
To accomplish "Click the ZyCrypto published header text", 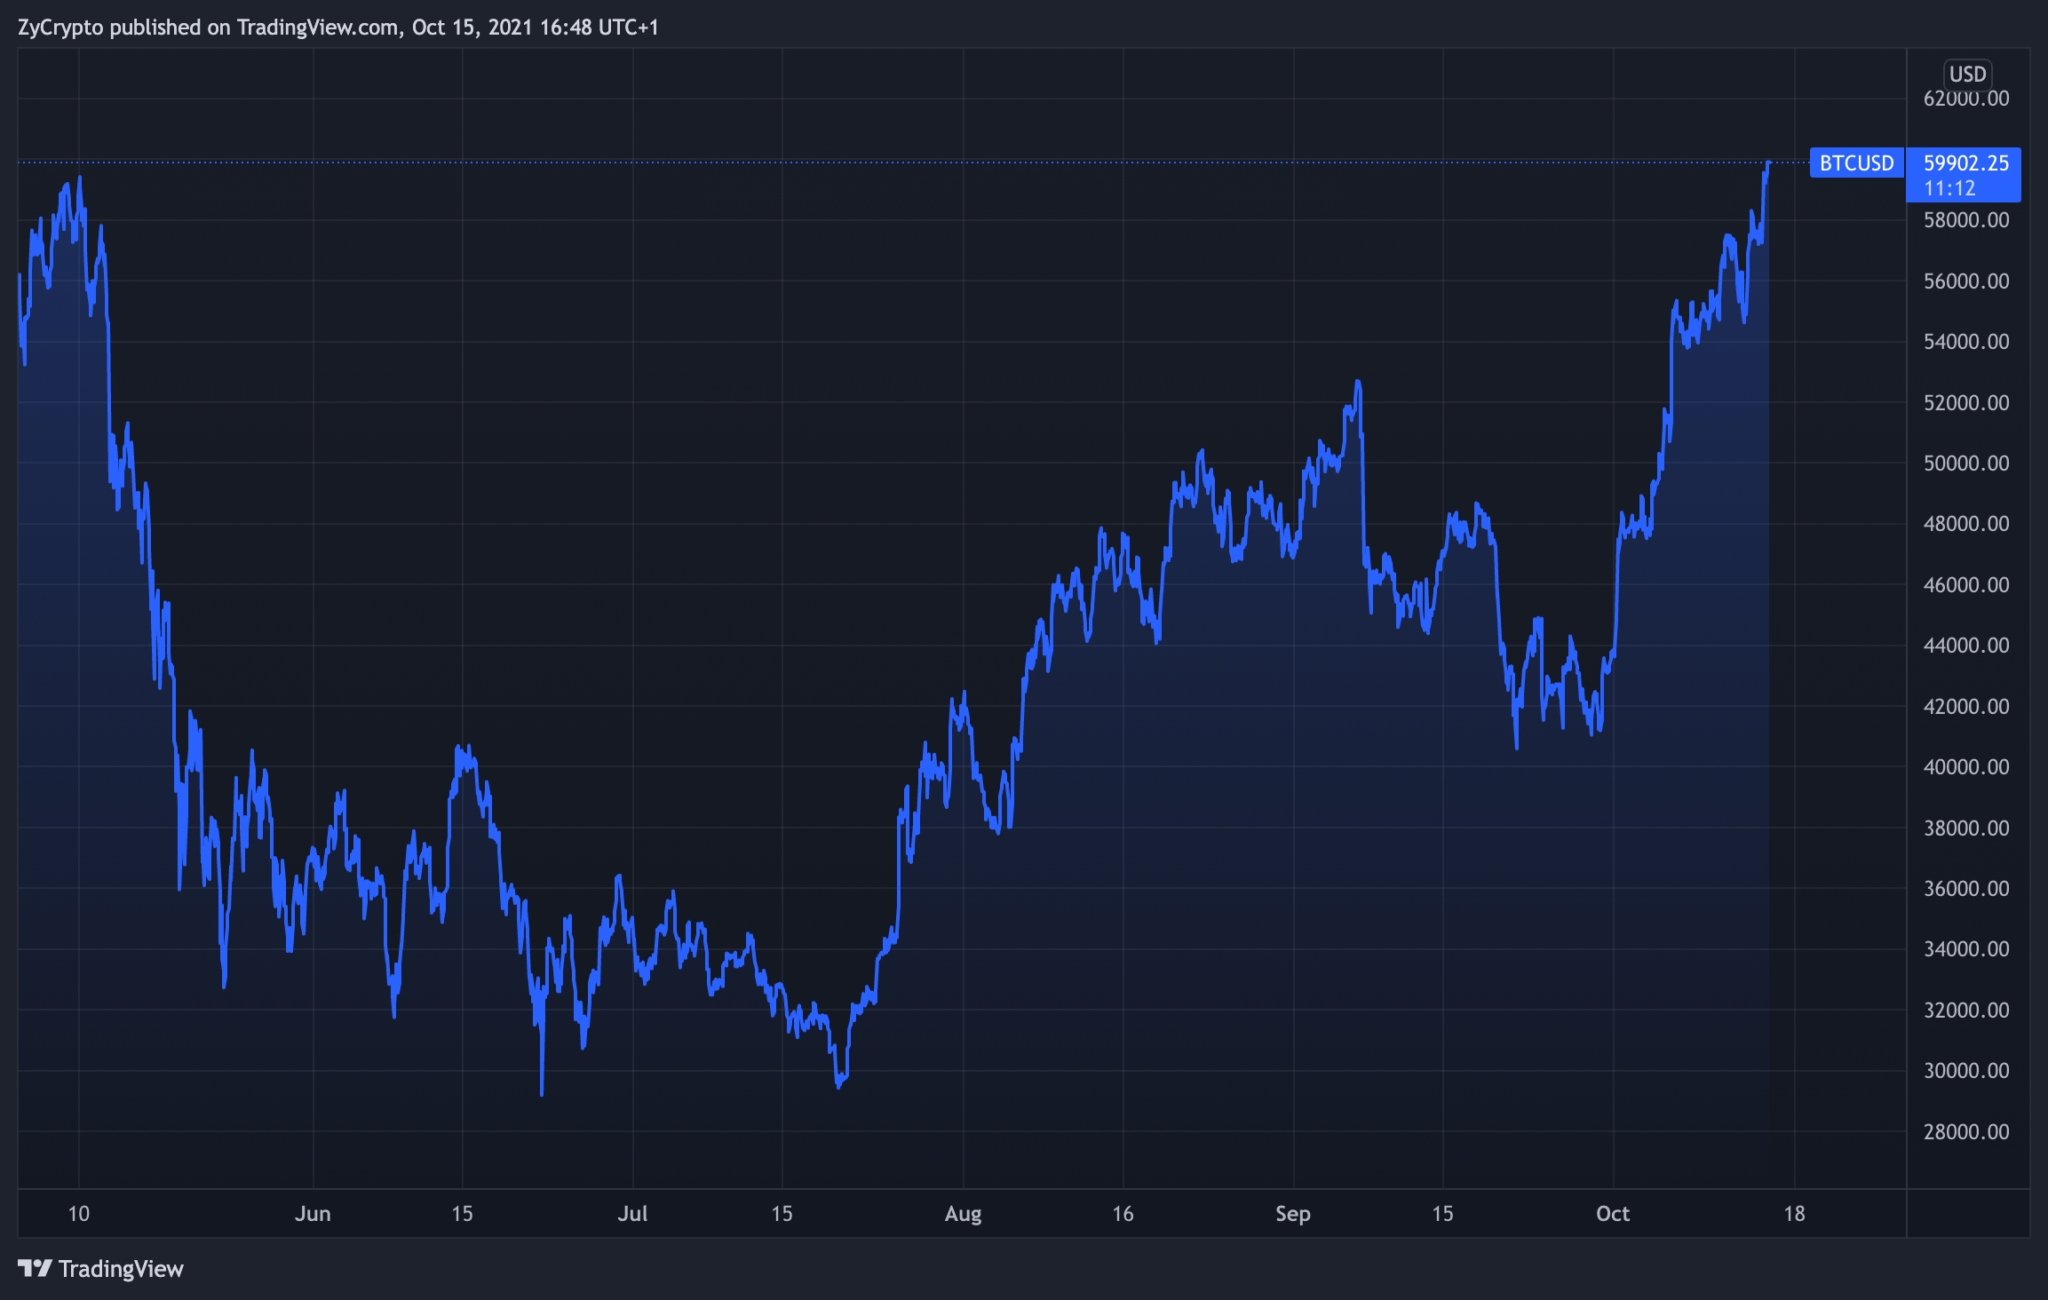I will pos(338,27).
